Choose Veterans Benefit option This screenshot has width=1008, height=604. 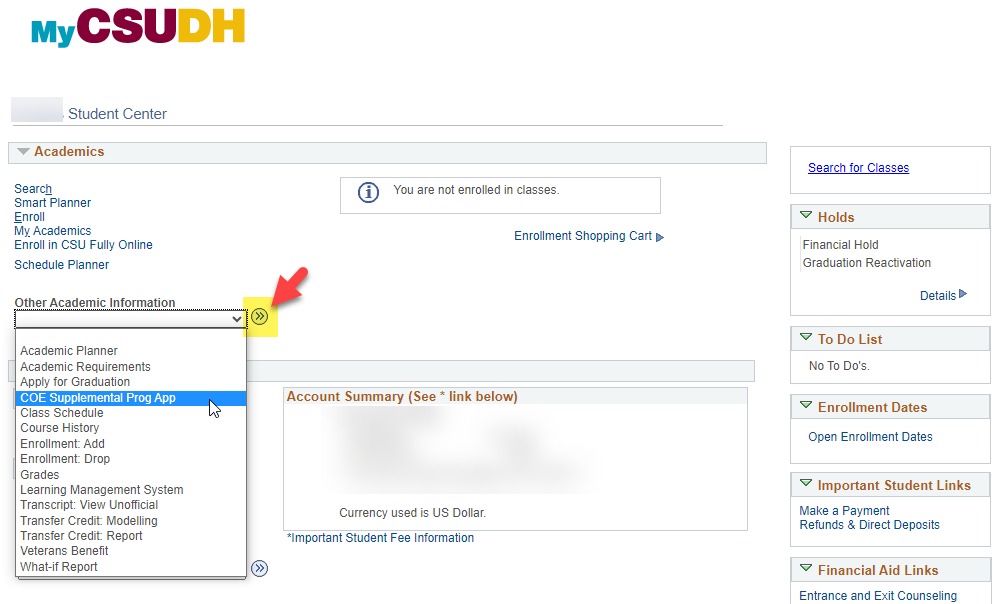[x=130, y=551]
